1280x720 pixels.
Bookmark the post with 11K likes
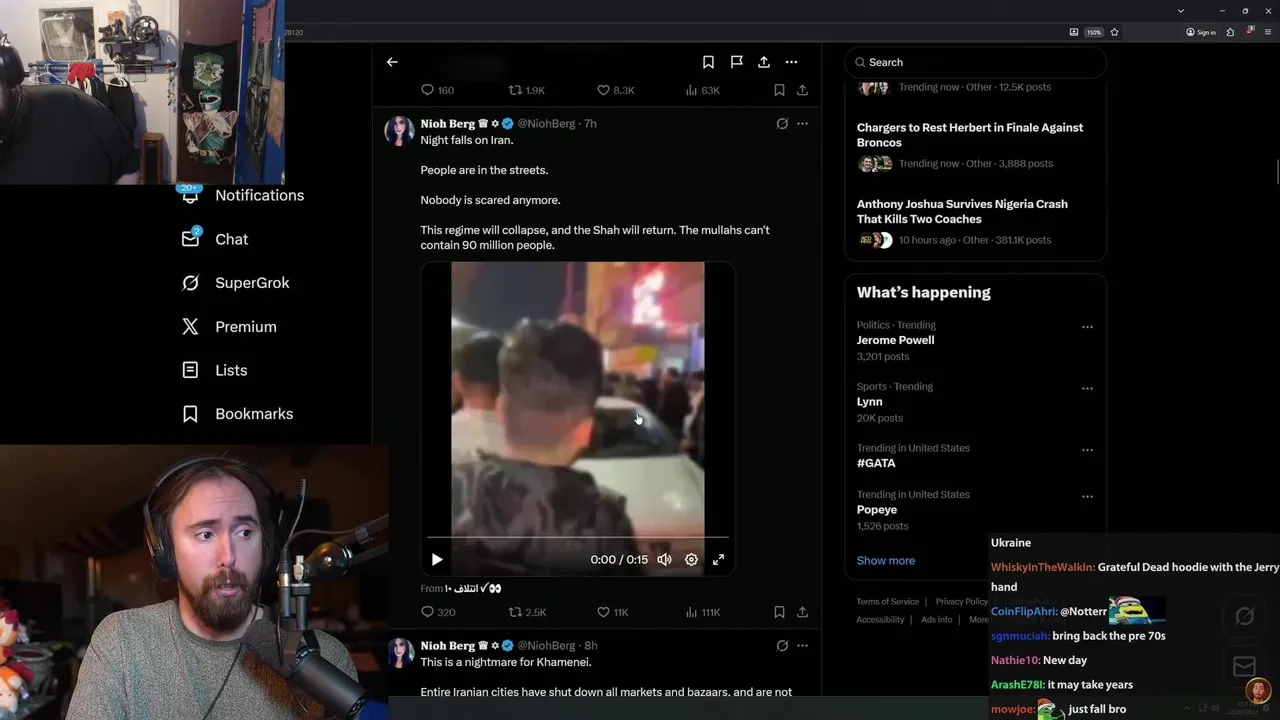[x=779, y=612]
